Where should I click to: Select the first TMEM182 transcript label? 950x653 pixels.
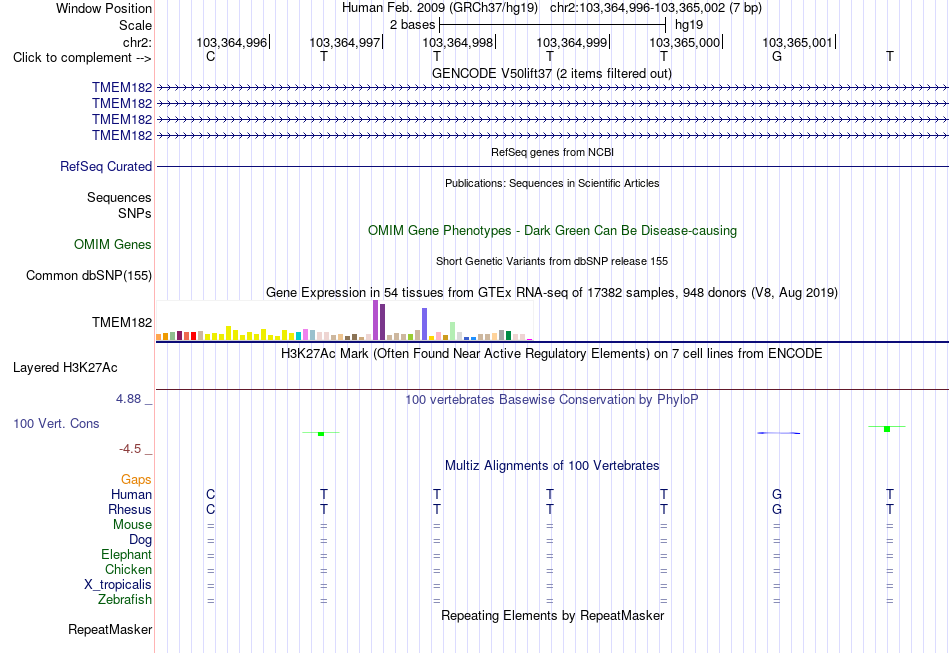[x=122, y=88]
